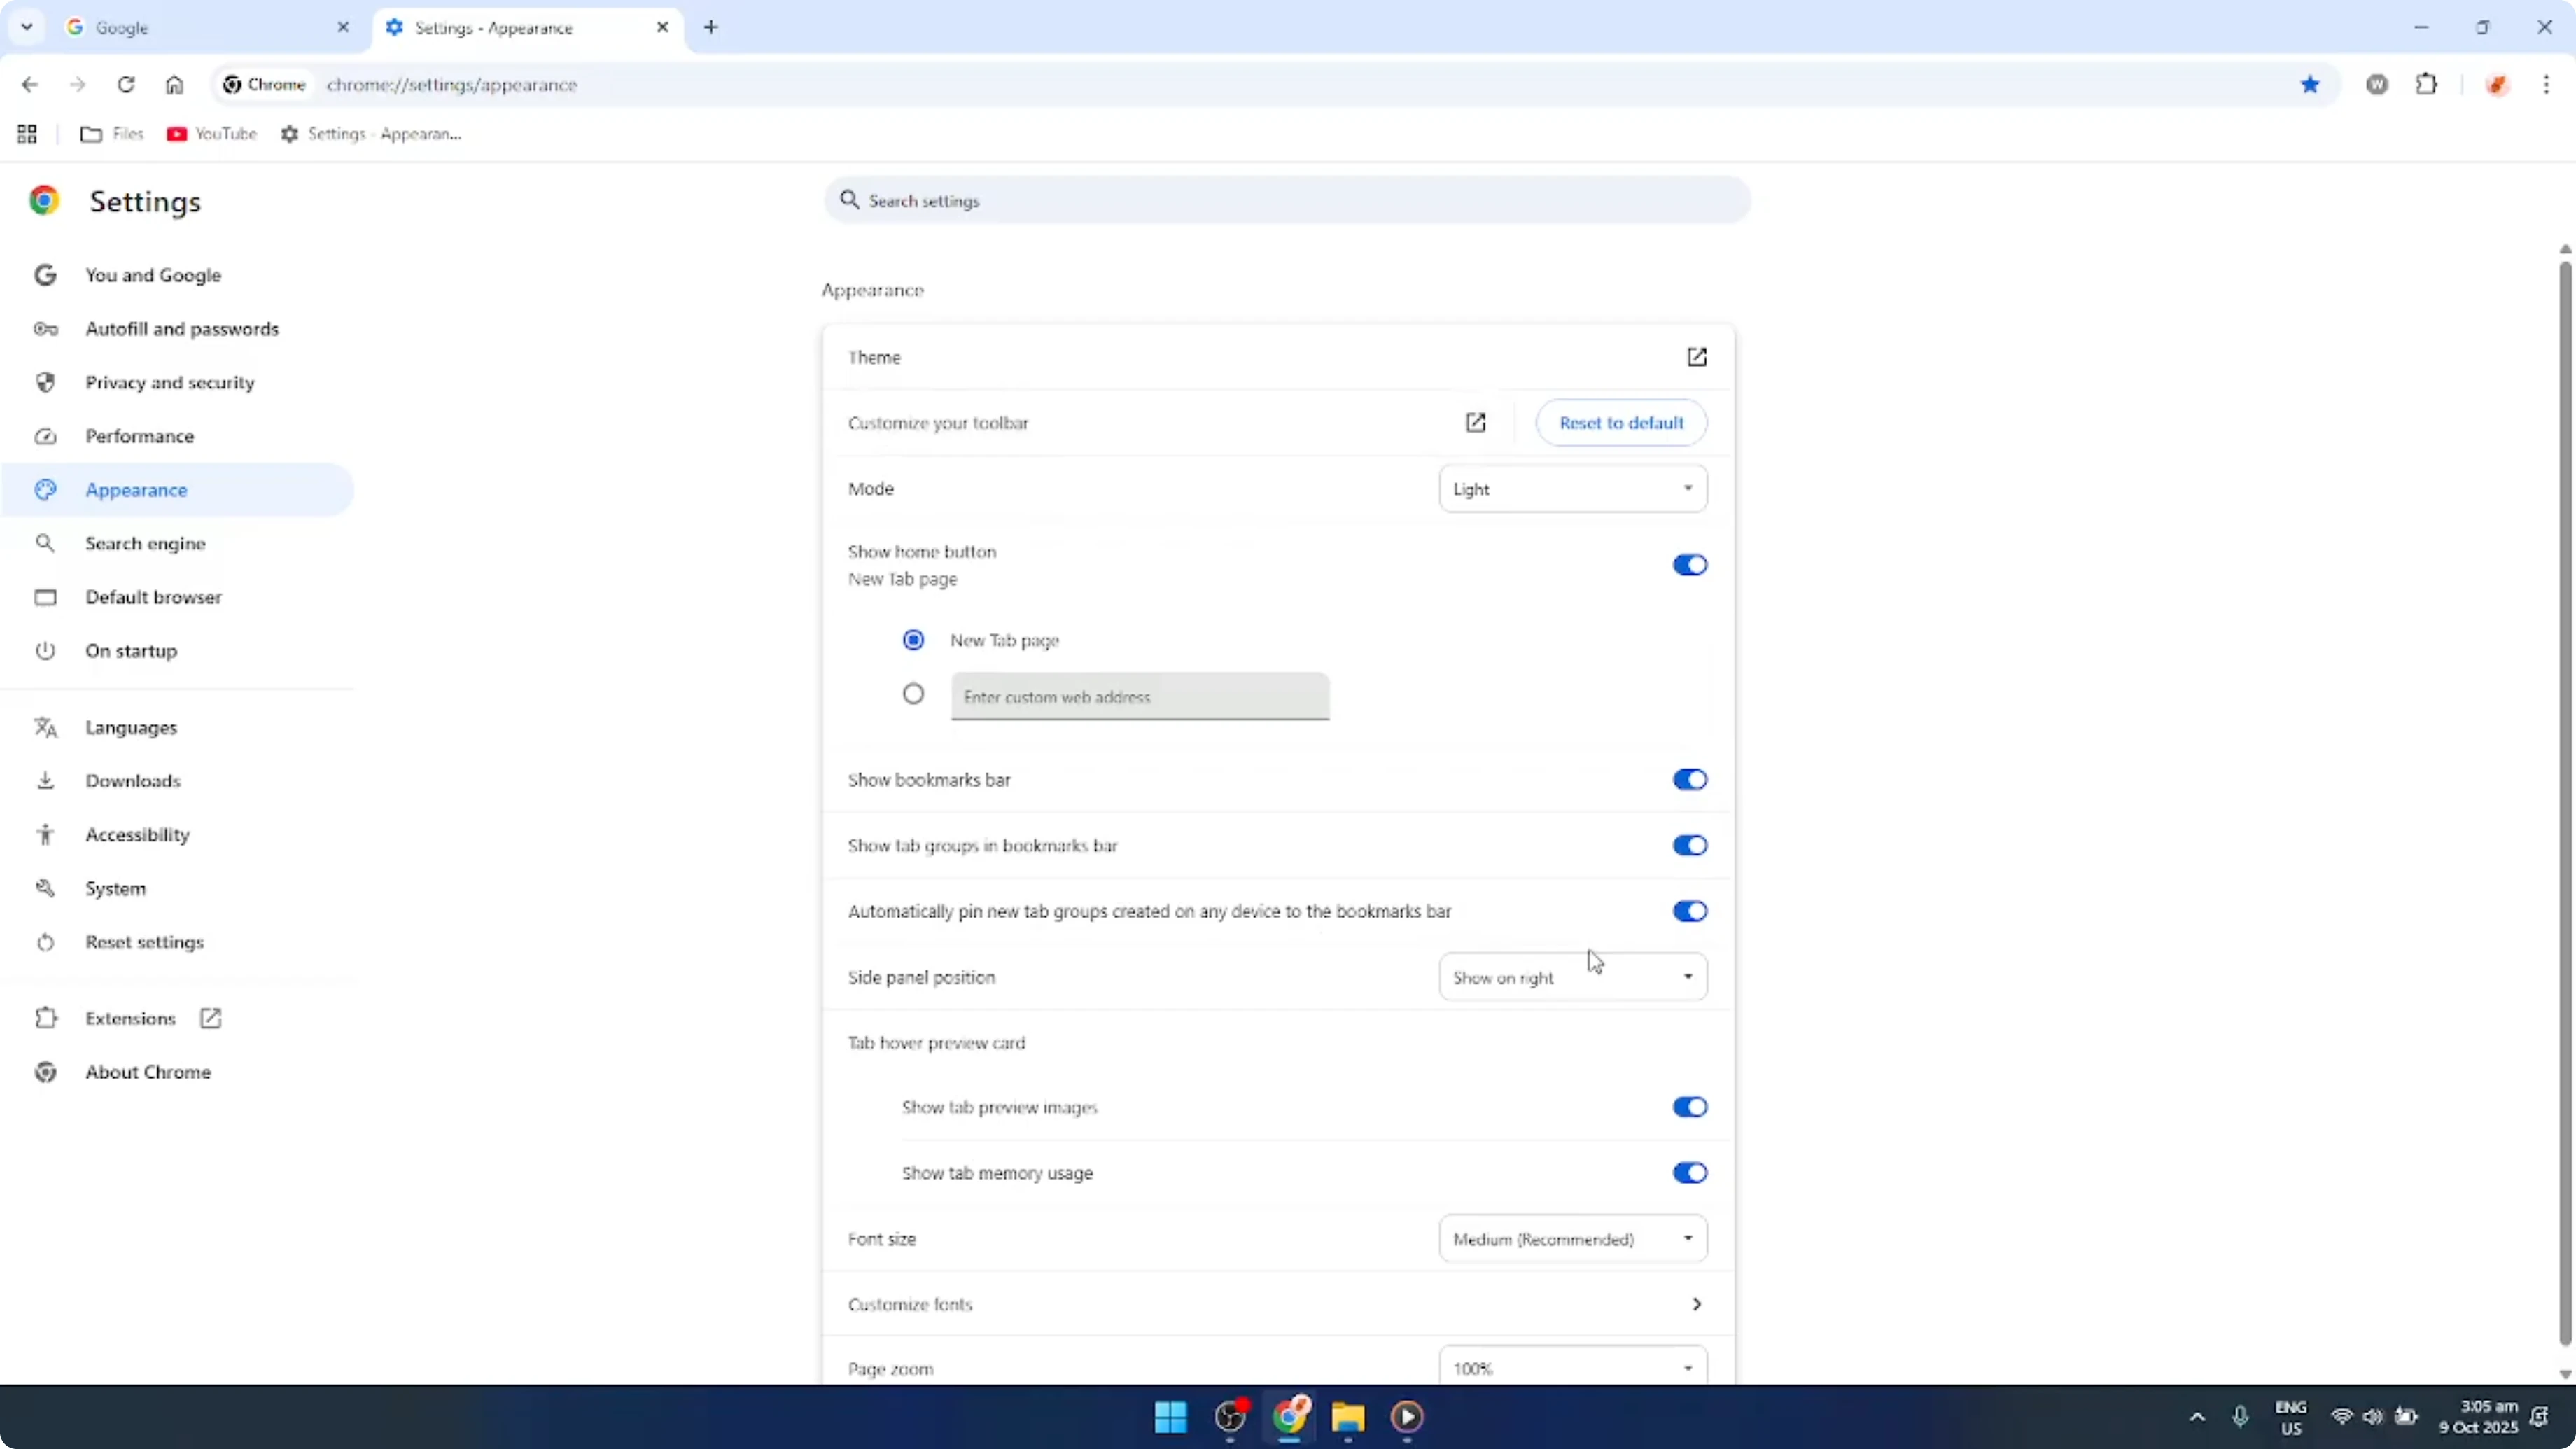Open Settings - Appearance bookmark
Viewport: 2576px width, 1449px height.
[371, 134]
